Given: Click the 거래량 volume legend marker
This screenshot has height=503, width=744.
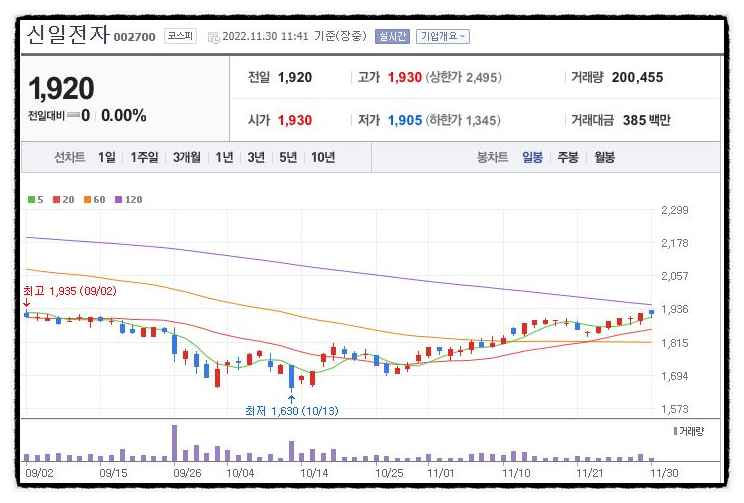Looking at the screenshot, I should [675, 431].
